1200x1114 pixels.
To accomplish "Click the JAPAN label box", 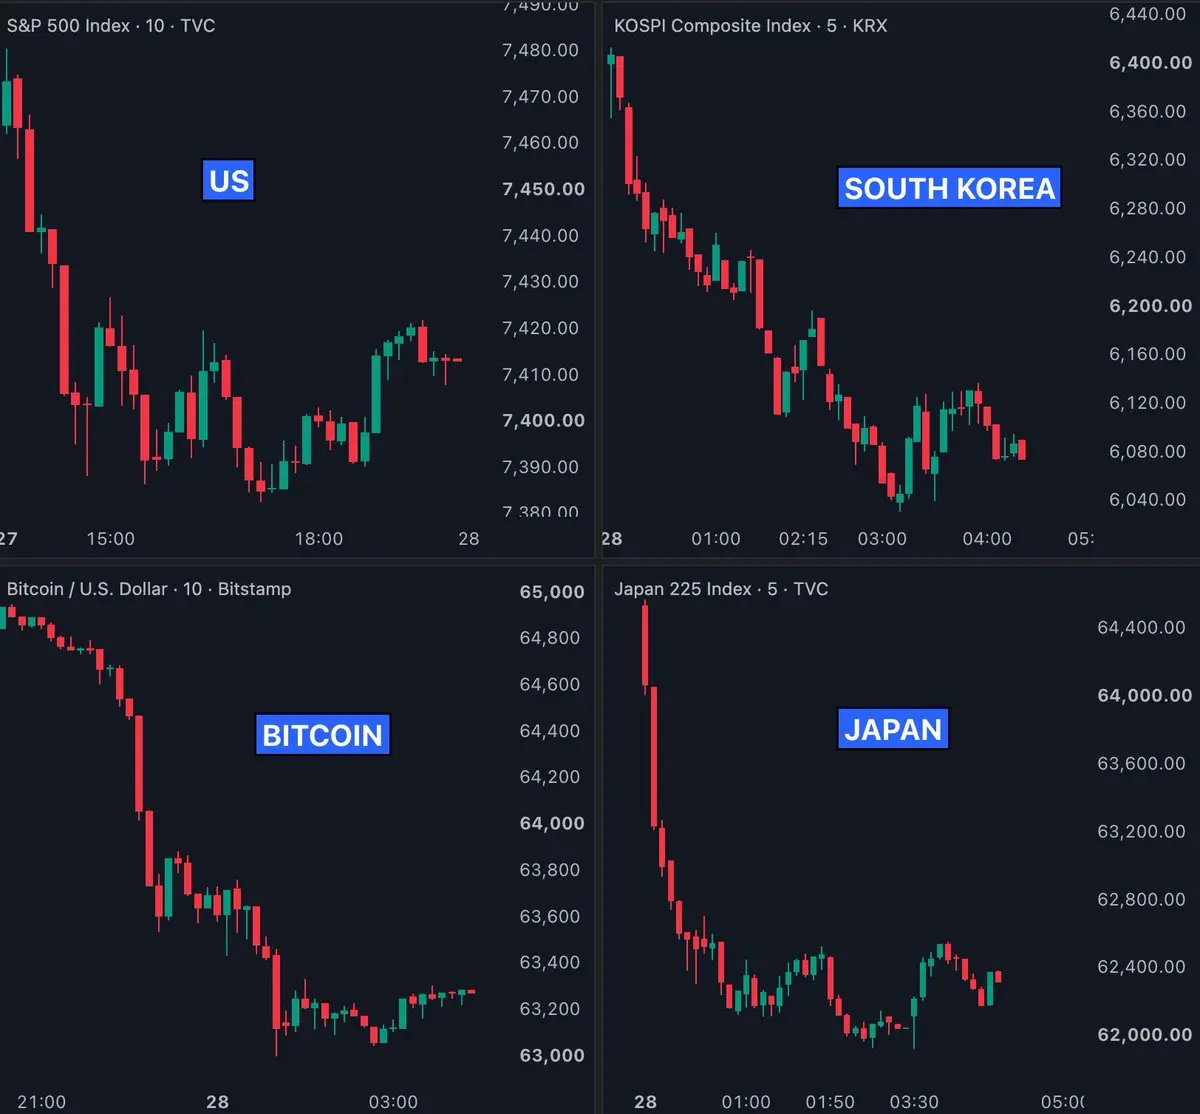I will pos(893,729).
